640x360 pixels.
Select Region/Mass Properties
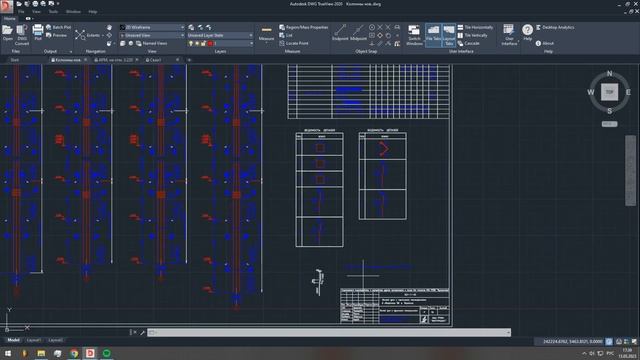(x=304, y=27)
